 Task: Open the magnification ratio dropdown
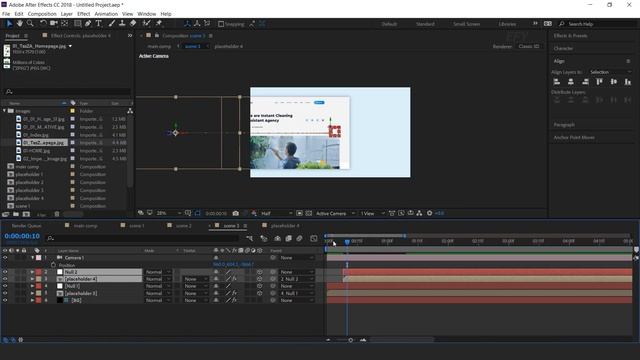[x=169, y=213]
